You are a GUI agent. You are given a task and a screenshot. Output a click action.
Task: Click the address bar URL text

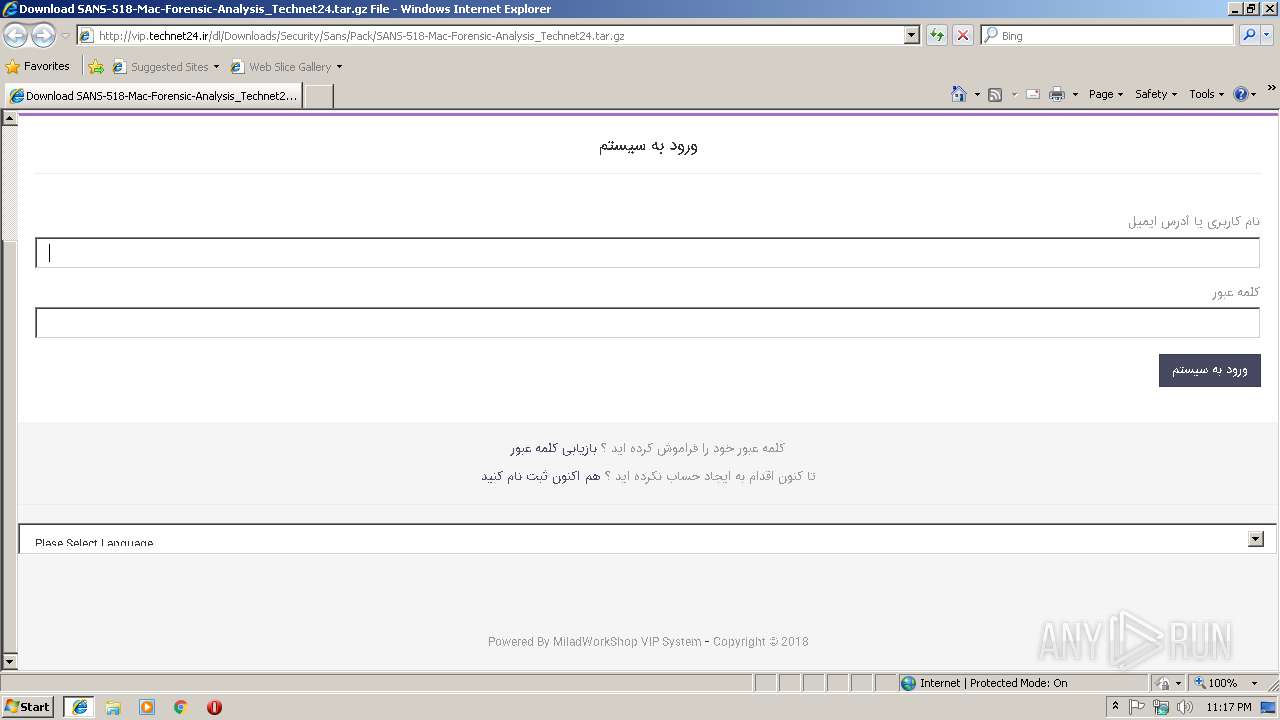tap(361, 36)
